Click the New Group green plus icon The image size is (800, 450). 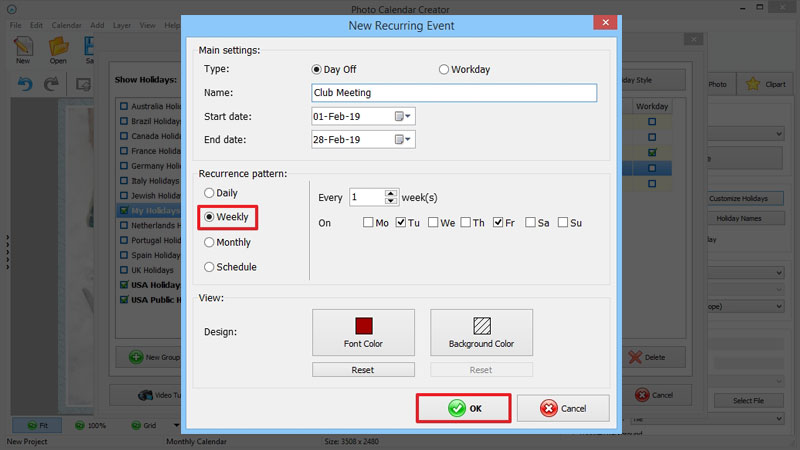click(136, 357)
